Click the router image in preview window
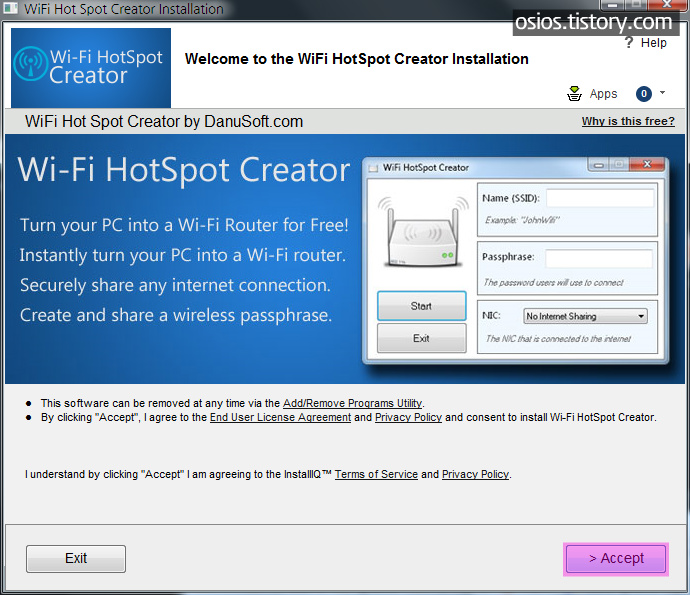 pyautogui.click(x=423, y=233)
